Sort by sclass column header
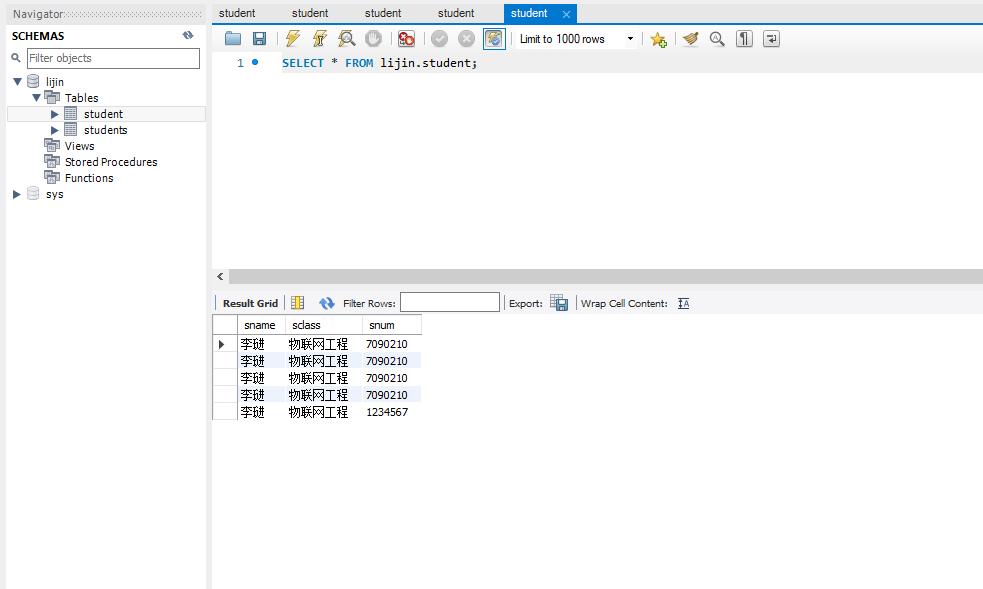Viewport: 983px width, 589px height. [323, 325]
